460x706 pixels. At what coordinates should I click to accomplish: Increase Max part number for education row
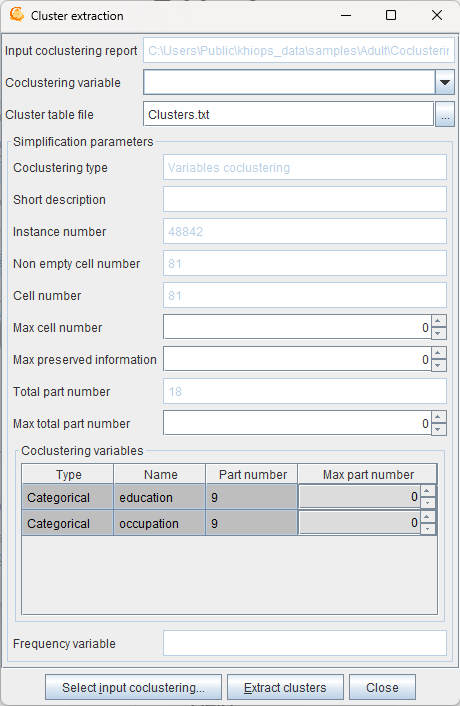(x=427, y=491)
